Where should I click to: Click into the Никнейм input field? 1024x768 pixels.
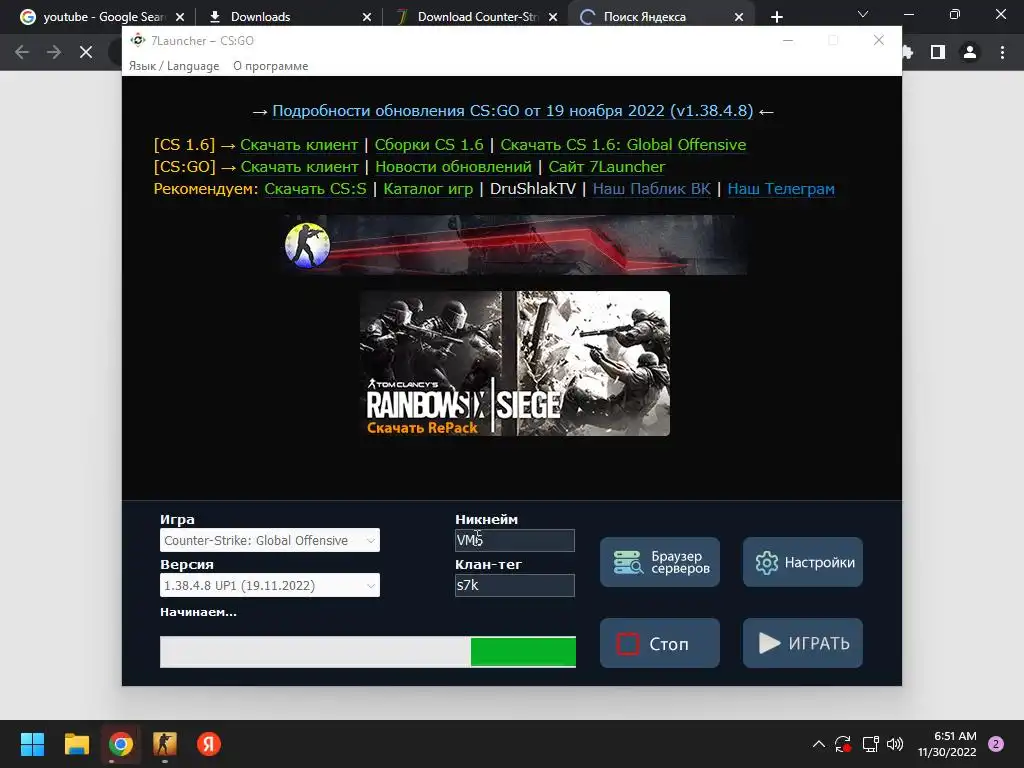click(x=515, y=540)
